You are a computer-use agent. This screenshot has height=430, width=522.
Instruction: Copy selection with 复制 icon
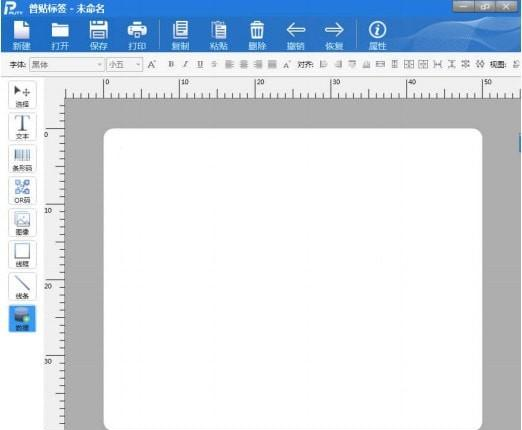(x=180, y=35)
